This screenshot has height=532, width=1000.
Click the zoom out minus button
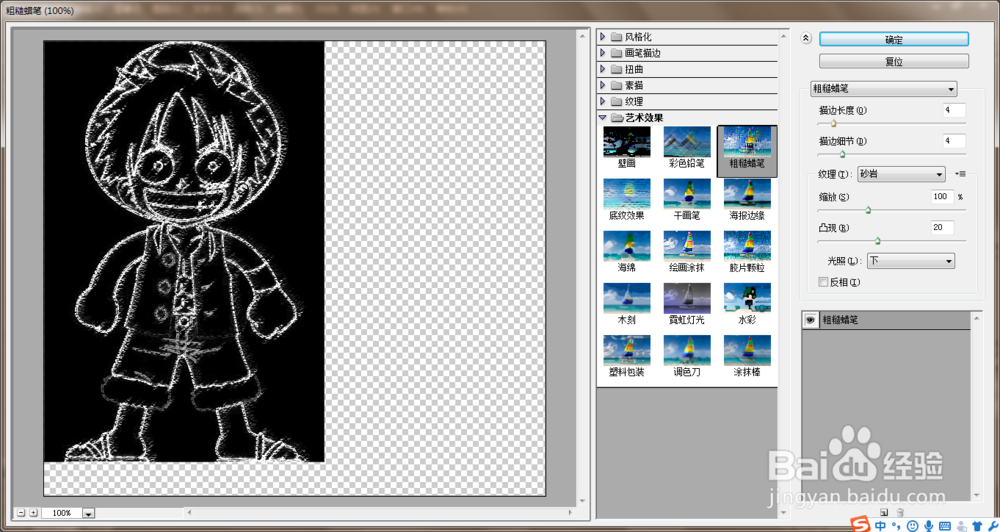click(21, 512)
